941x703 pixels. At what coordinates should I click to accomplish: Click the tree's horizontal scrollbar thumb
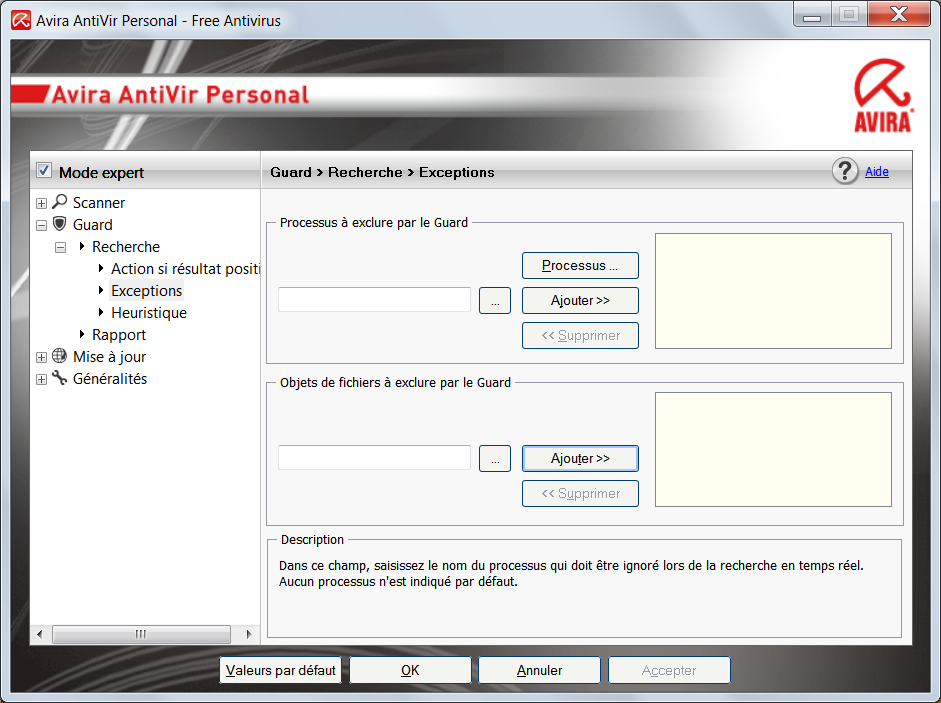point(141,634)
